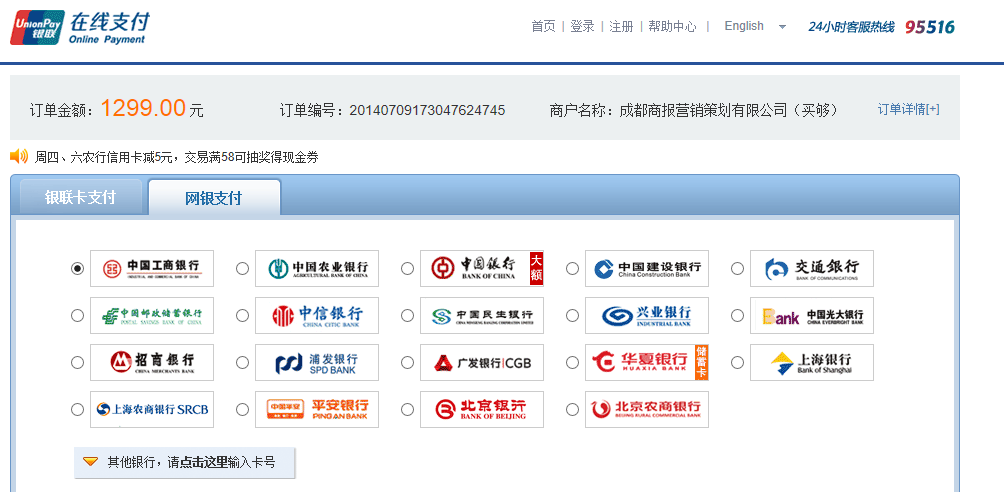Select the Minsheng Bank radio button
Image resolution: width=1004 pixels, height=492 pixels.
pos(407,315)
